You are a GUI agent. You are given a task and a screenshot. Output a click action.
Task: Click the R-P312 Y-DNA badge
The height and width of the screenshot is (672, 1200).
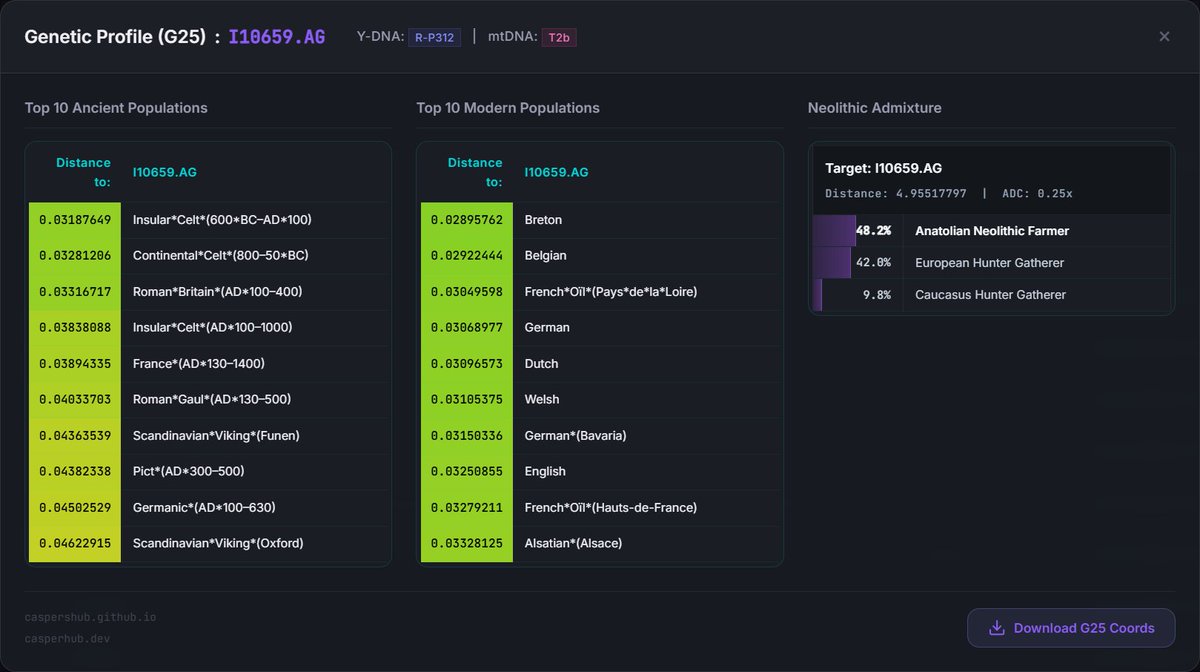pyautogui.click(x=434, y=37)
